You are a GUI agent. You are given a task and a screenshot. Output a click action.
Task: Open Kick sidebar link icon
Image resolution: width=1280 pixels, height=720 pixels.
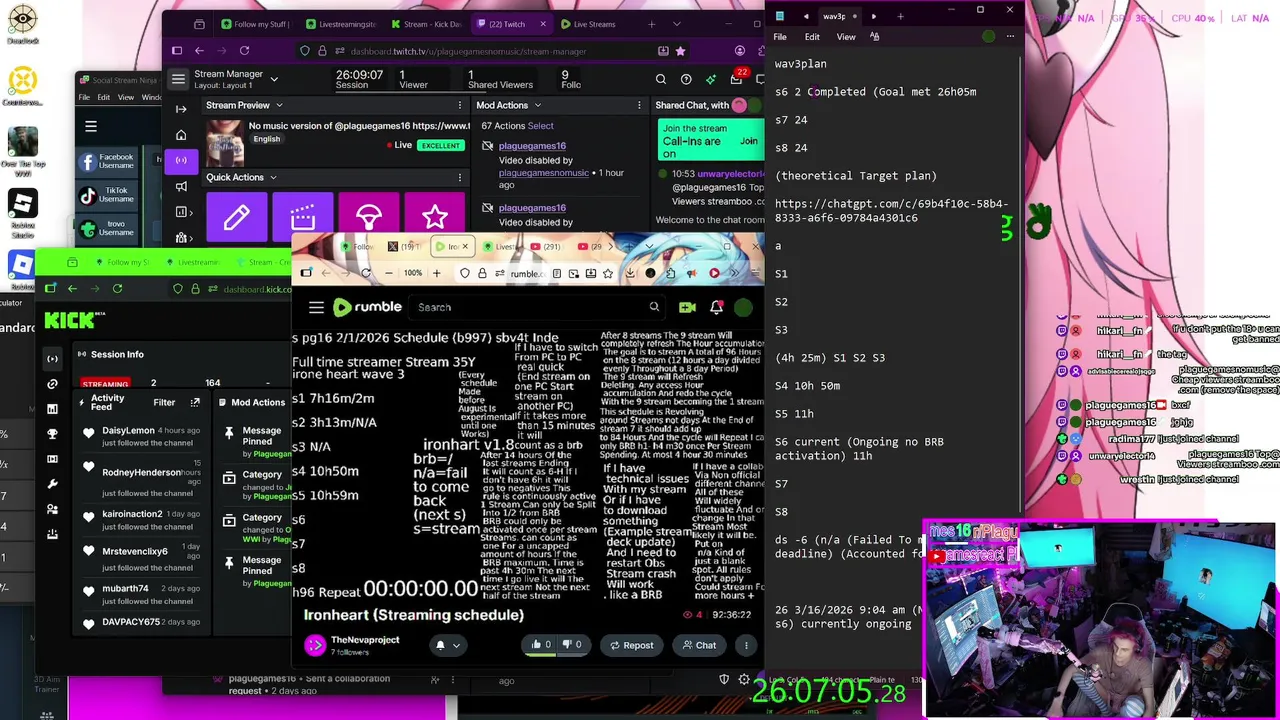52,384
